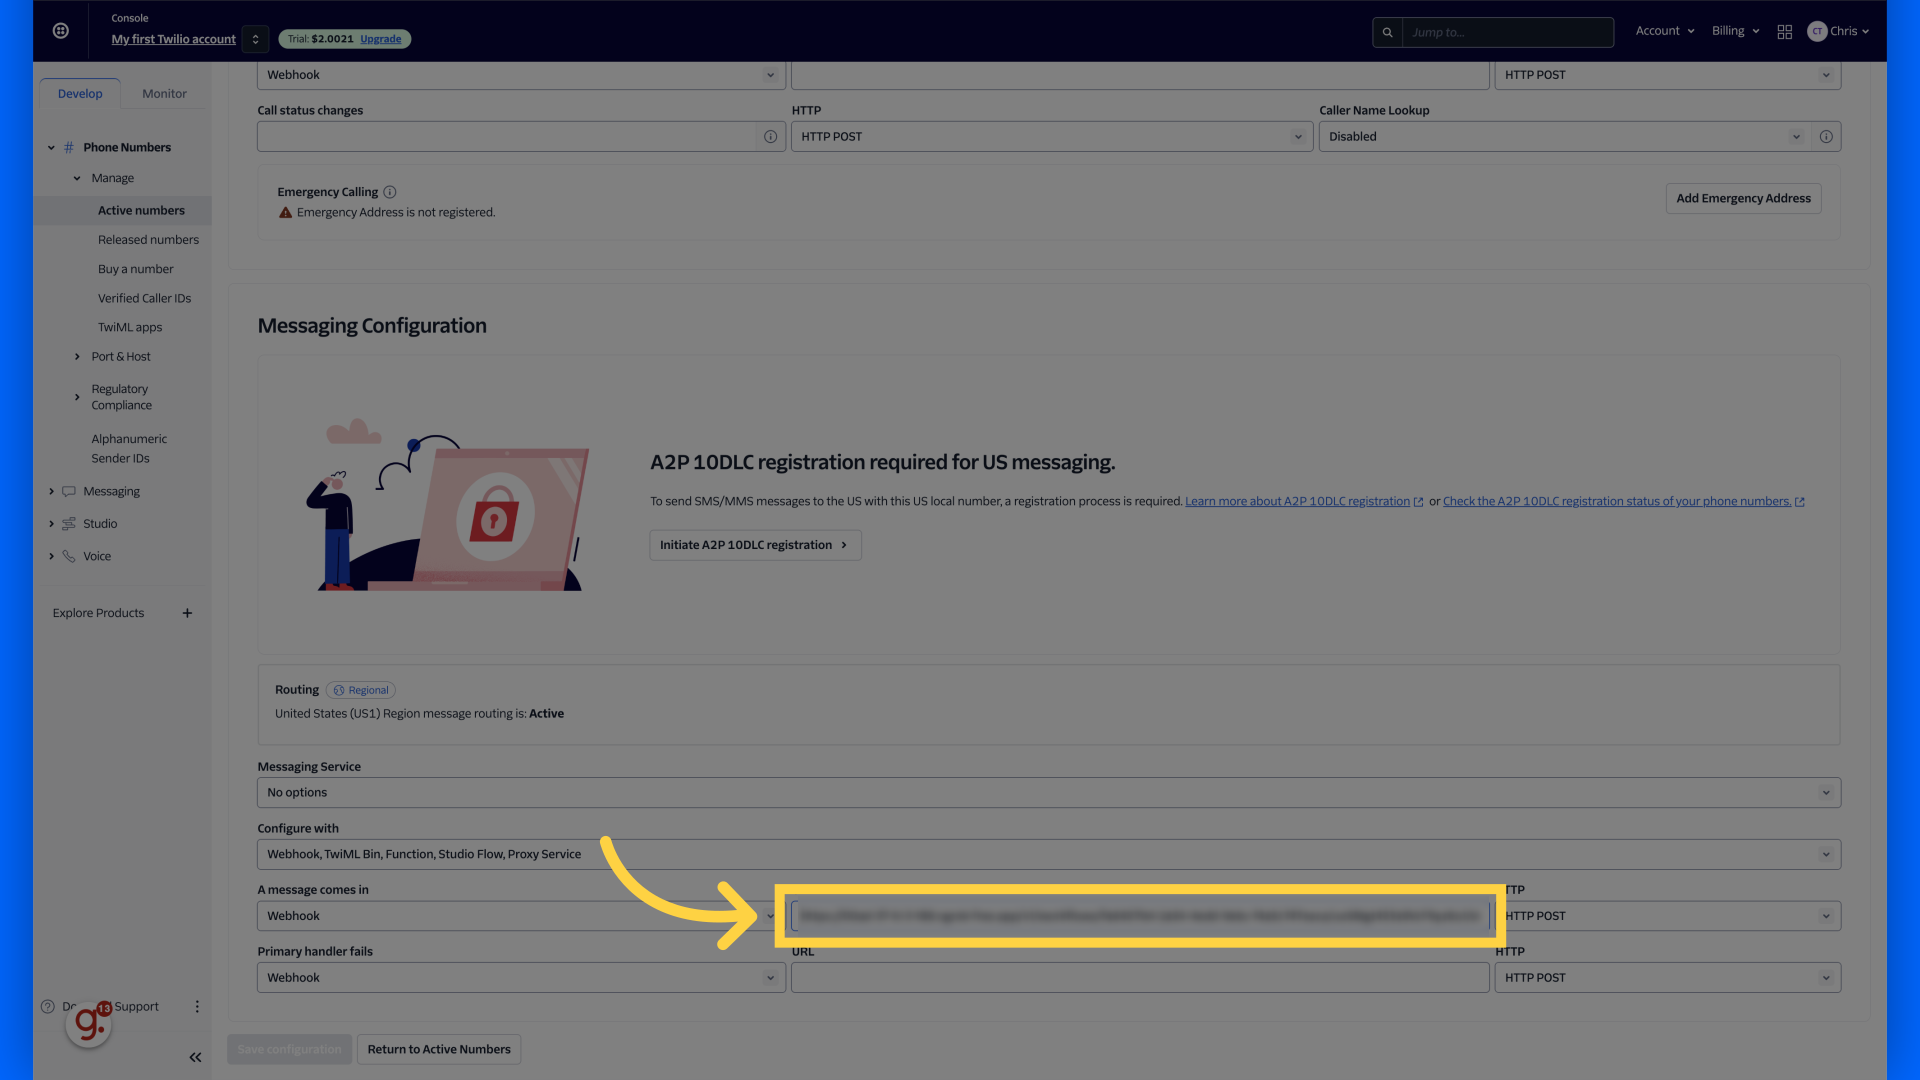The image size is (1920, 1080).
Task: Open Primary handler fails HTTP POST dropdown
Action: 1668,979
